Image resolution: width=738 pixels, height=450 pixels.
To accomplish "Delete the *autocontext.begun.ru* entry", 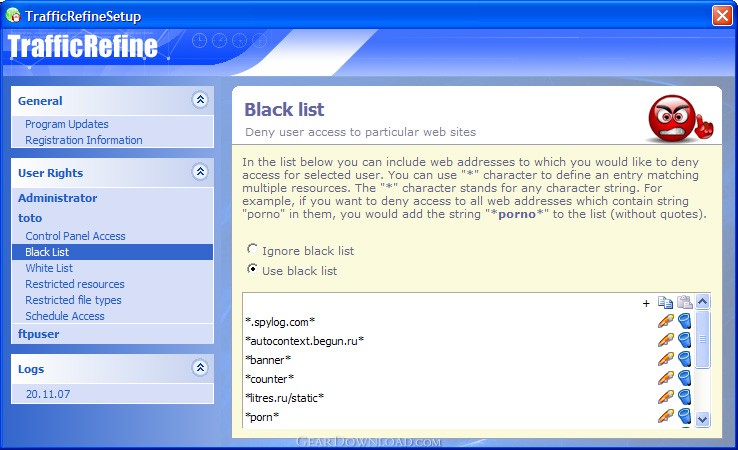I will 685,340.
